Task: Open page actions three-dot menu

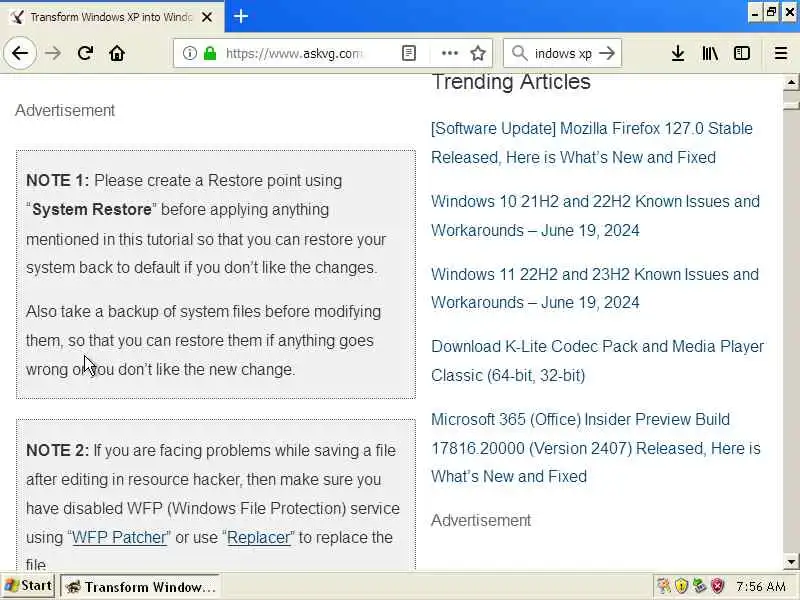Action: pyautogui.click(x=449, y=53)
